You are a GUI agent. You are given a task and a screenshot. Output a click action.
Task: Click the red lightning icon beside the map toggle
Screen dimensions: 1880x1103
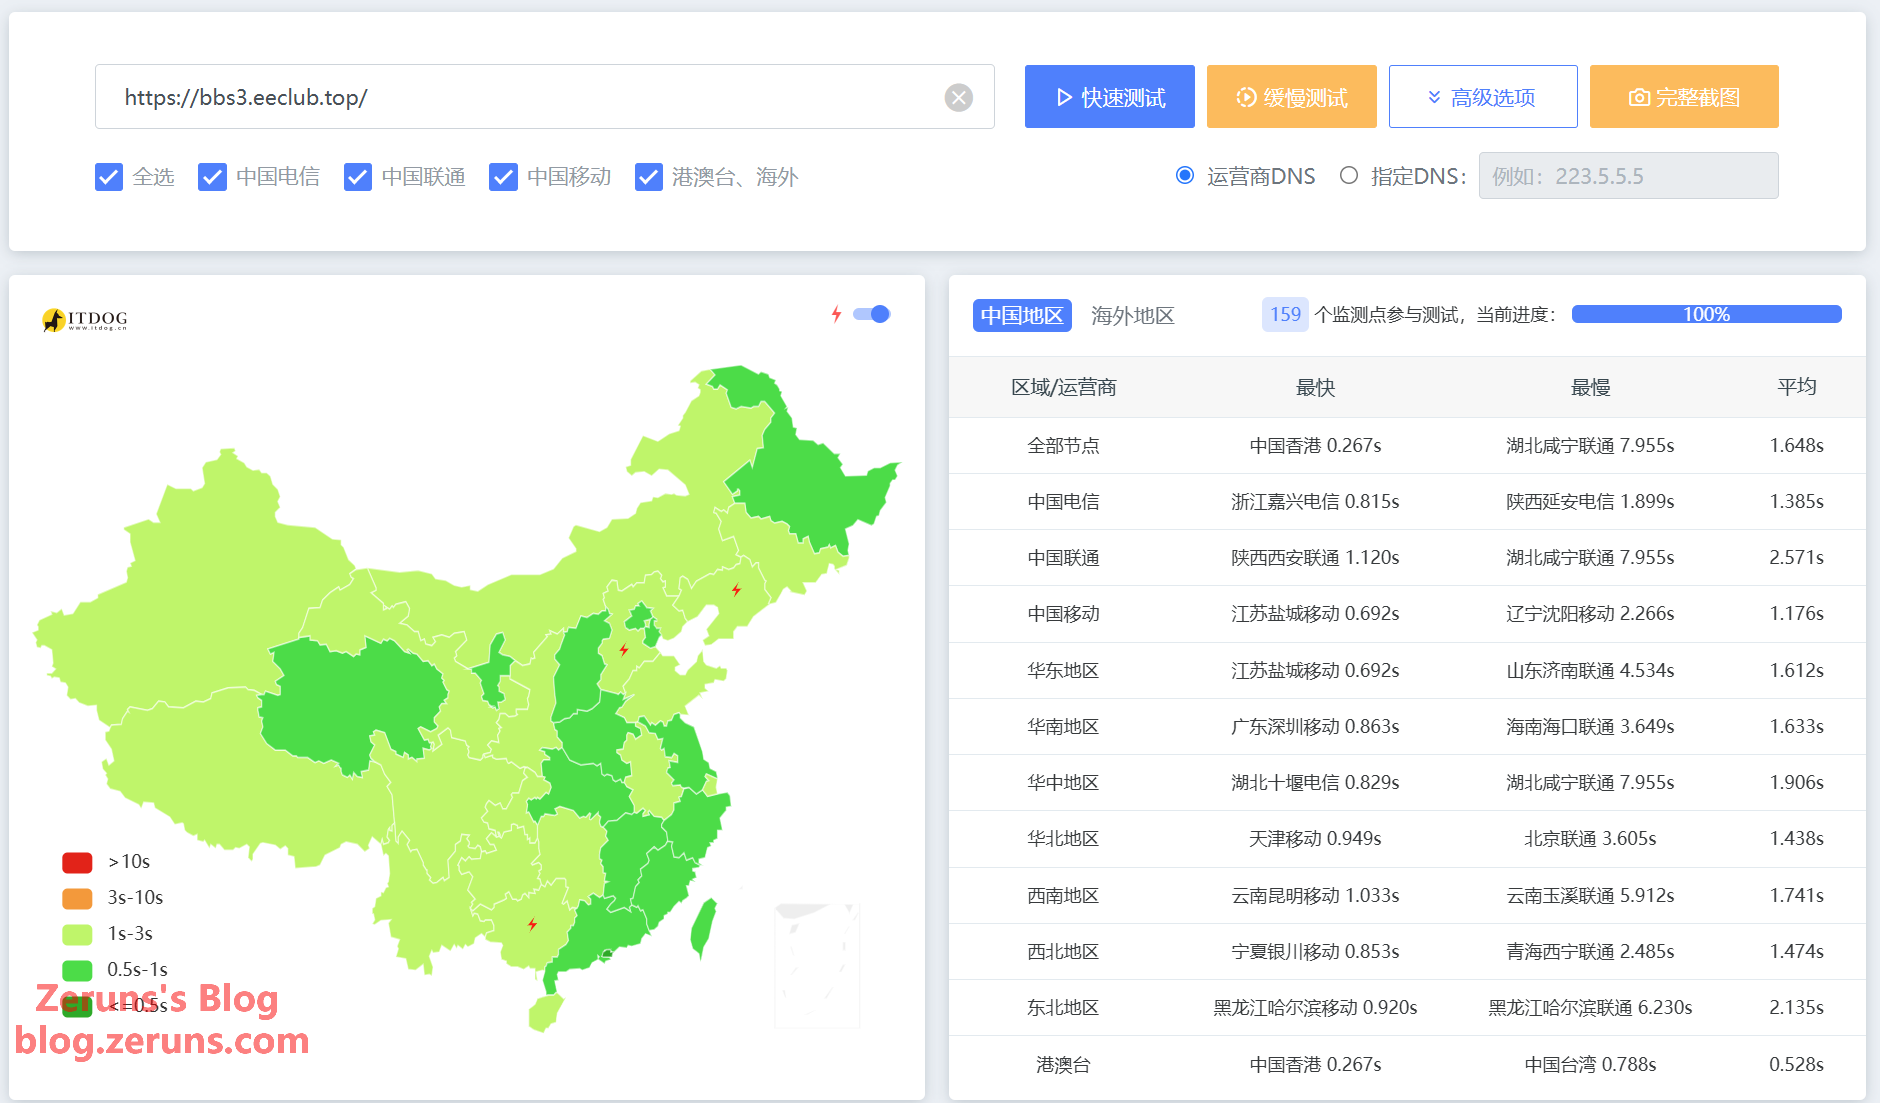836,314
